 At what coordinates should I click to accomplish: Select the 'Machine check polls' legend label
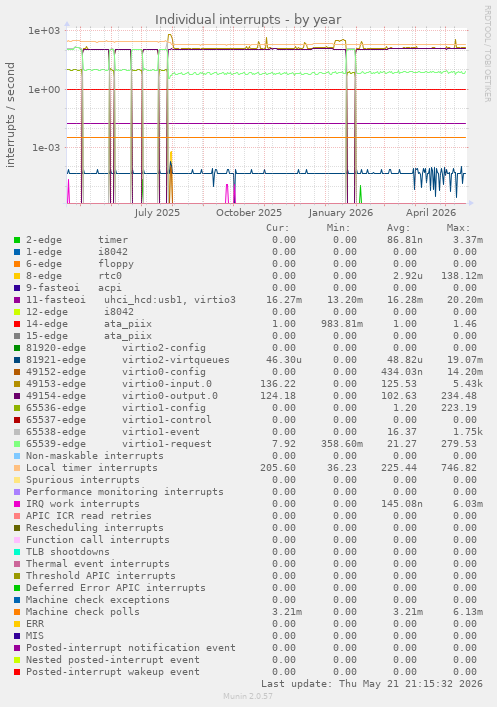[x=83, y=611]
